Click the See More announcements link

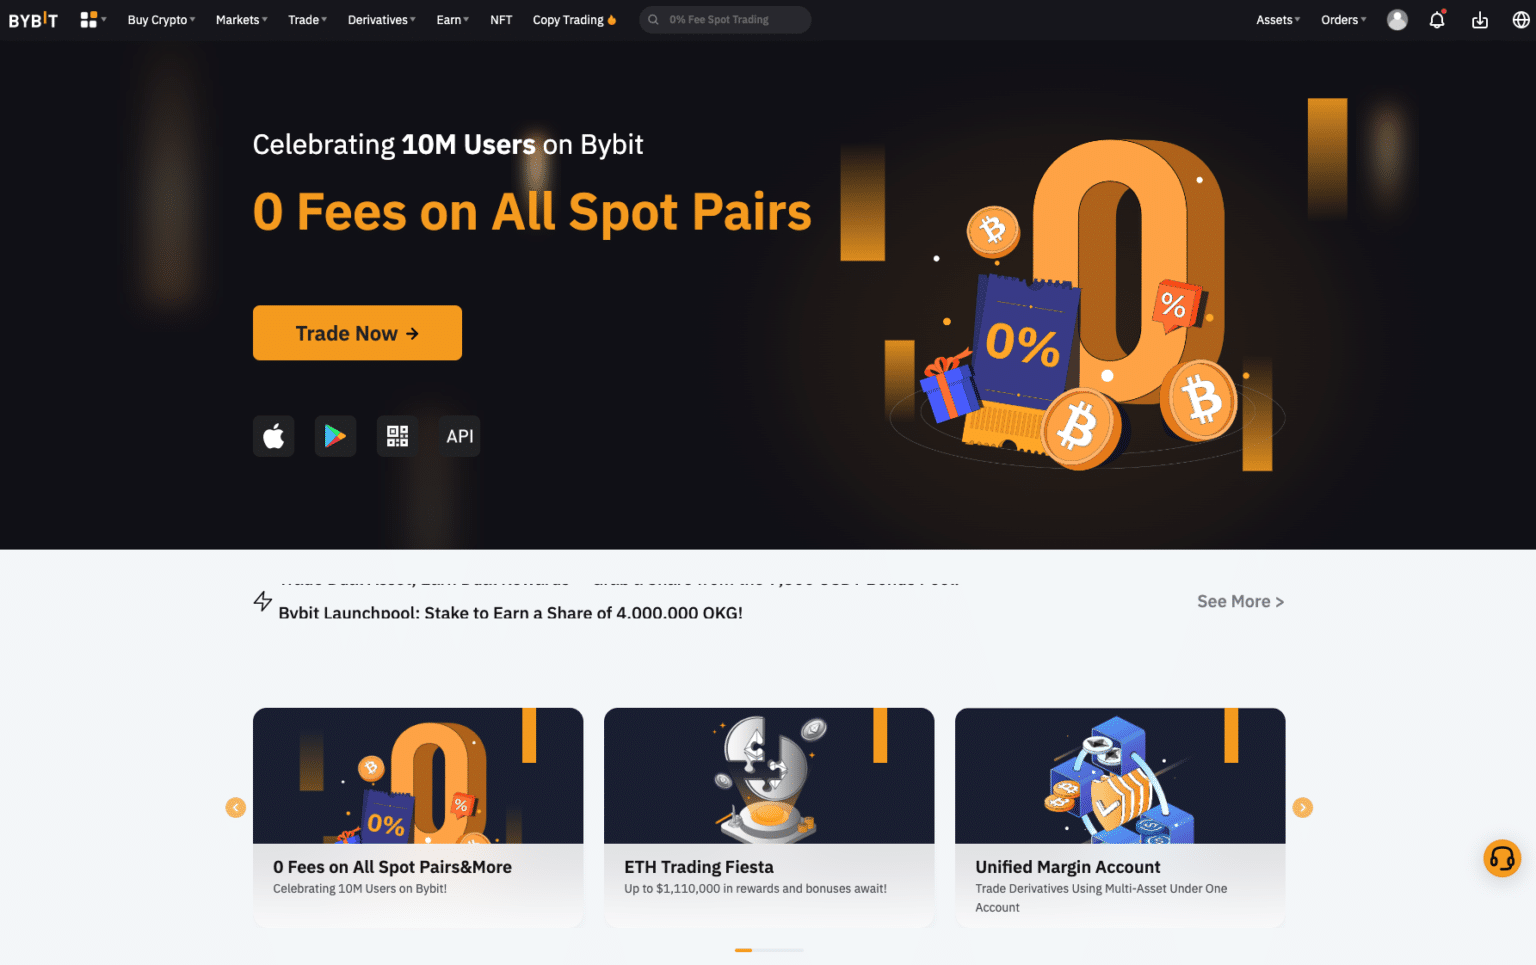[x=1240, y=601]
